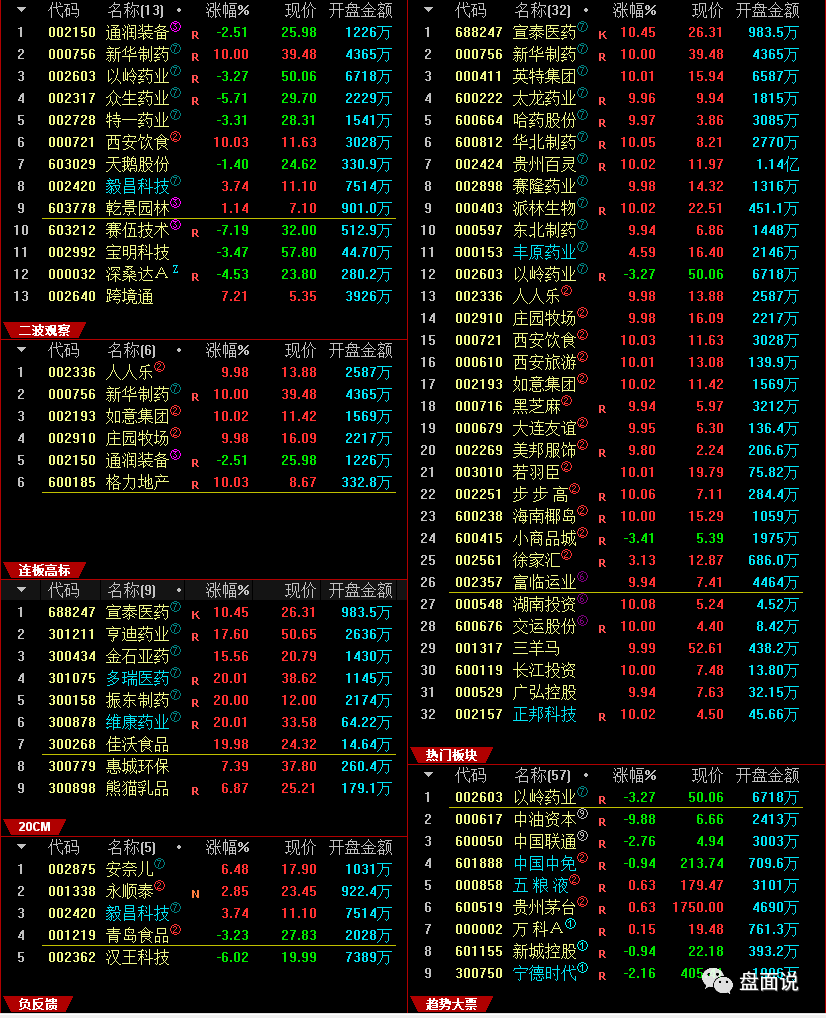Click the circled 9 badge next to 中国联通
The image size is (826, 1018).
click(x=582, y=836)
